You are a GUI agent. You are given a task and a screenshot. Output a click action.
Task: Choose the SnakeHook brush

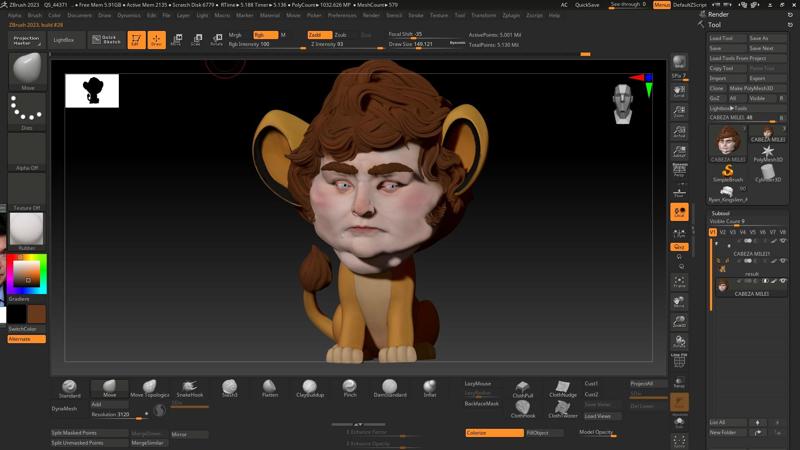pyautogui.click(x=189, y=387)
